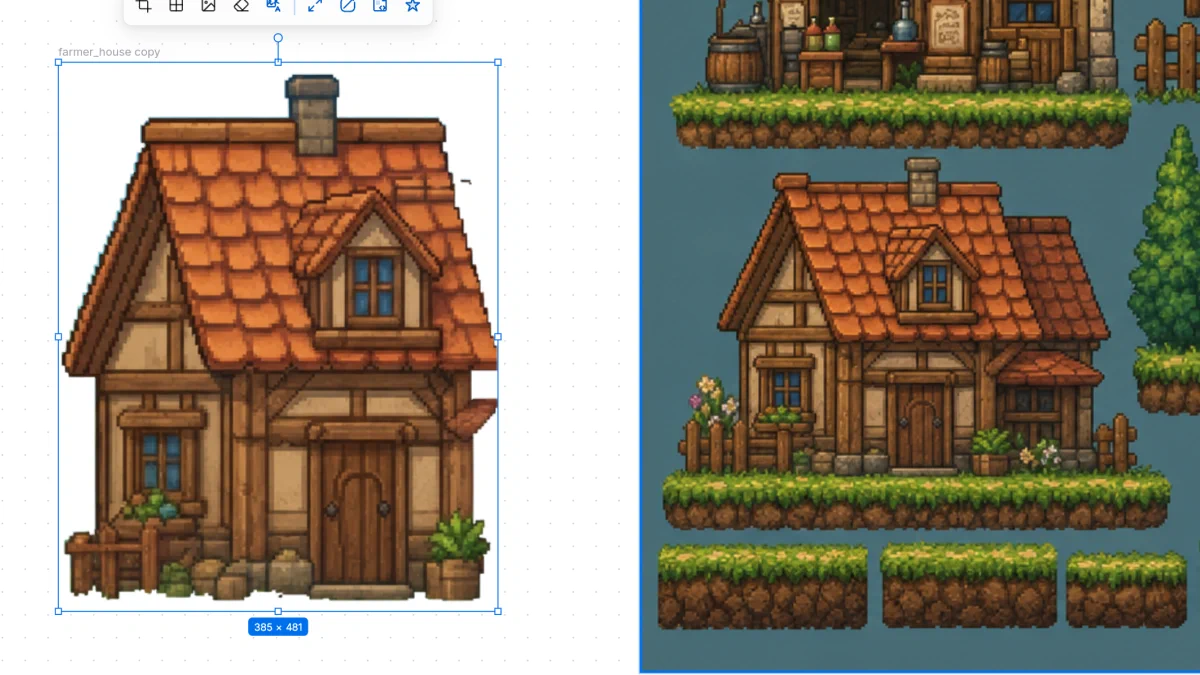Click the bottom-left selection handle
This screenshot has width=1200, height=675.
(58, 611)
